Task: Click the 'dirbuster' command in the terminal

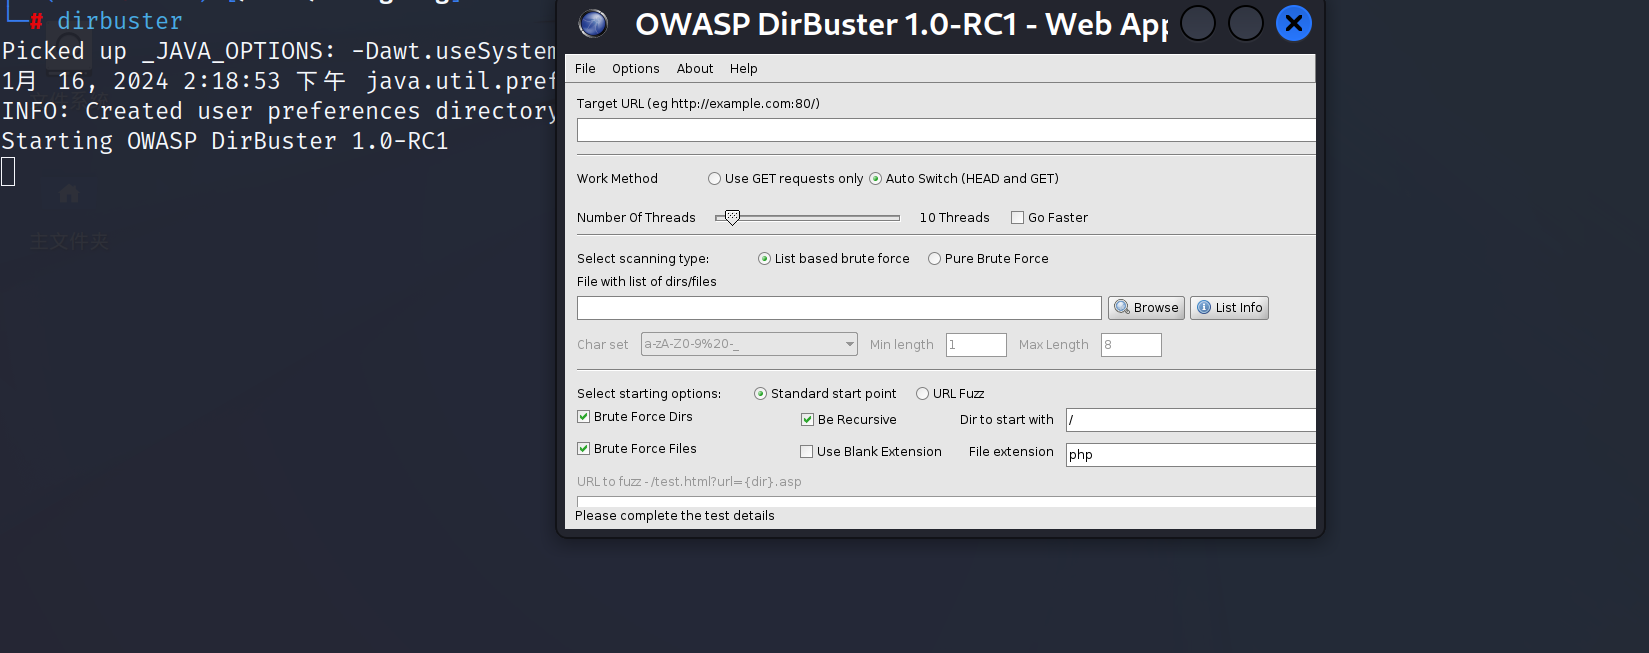Action: click(120, 21)
